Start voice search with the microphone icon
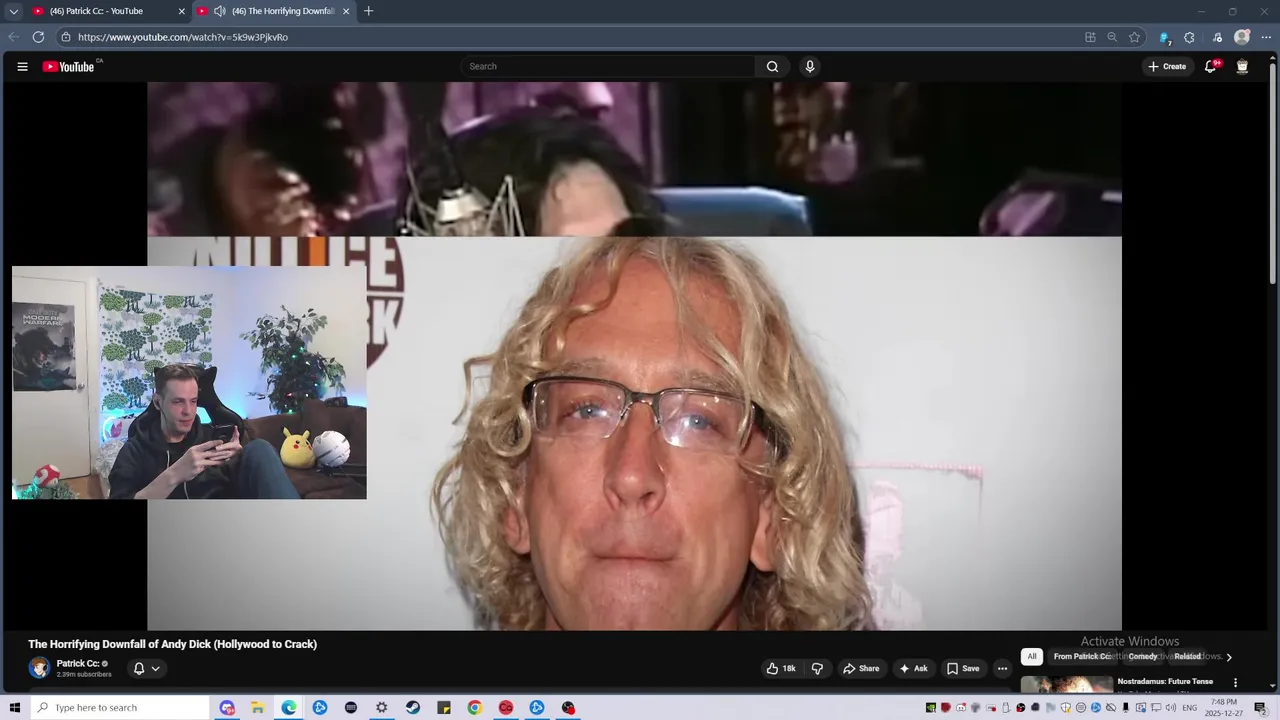The height and width of the screenshot is (720, 1280). [810, 67]
